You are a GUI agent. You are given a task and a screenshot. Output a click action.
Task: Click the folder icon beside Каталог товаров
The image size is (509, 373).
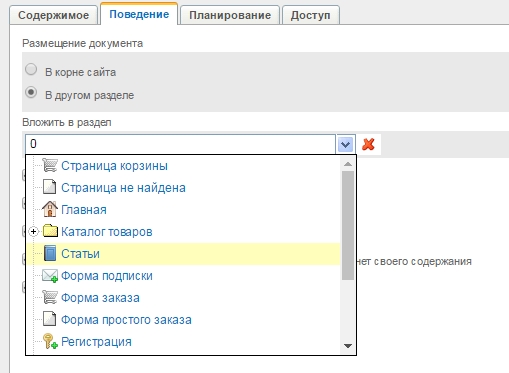point(50,231)
